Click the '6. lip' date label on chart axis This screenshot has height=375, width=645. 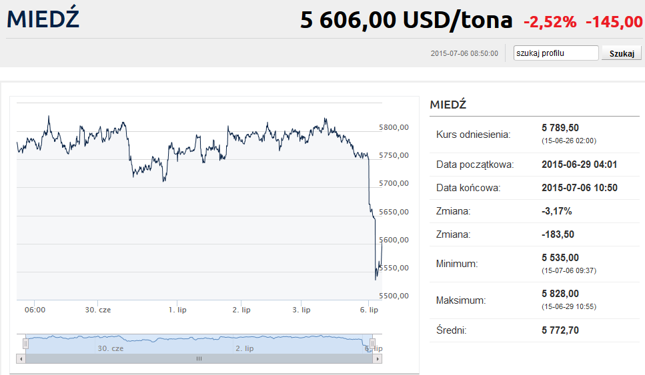[x=369, y=310]
